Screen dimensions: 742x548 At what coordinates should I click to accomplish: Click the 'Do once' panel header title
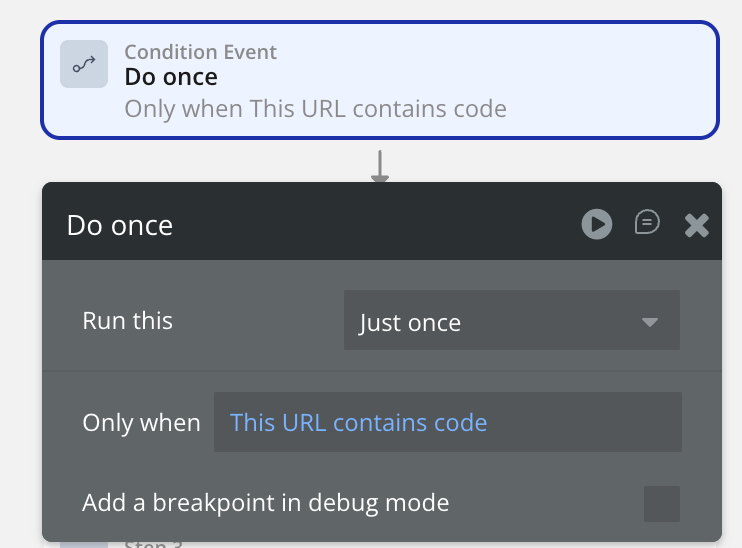pyautogui.click(x=120, y=225)
